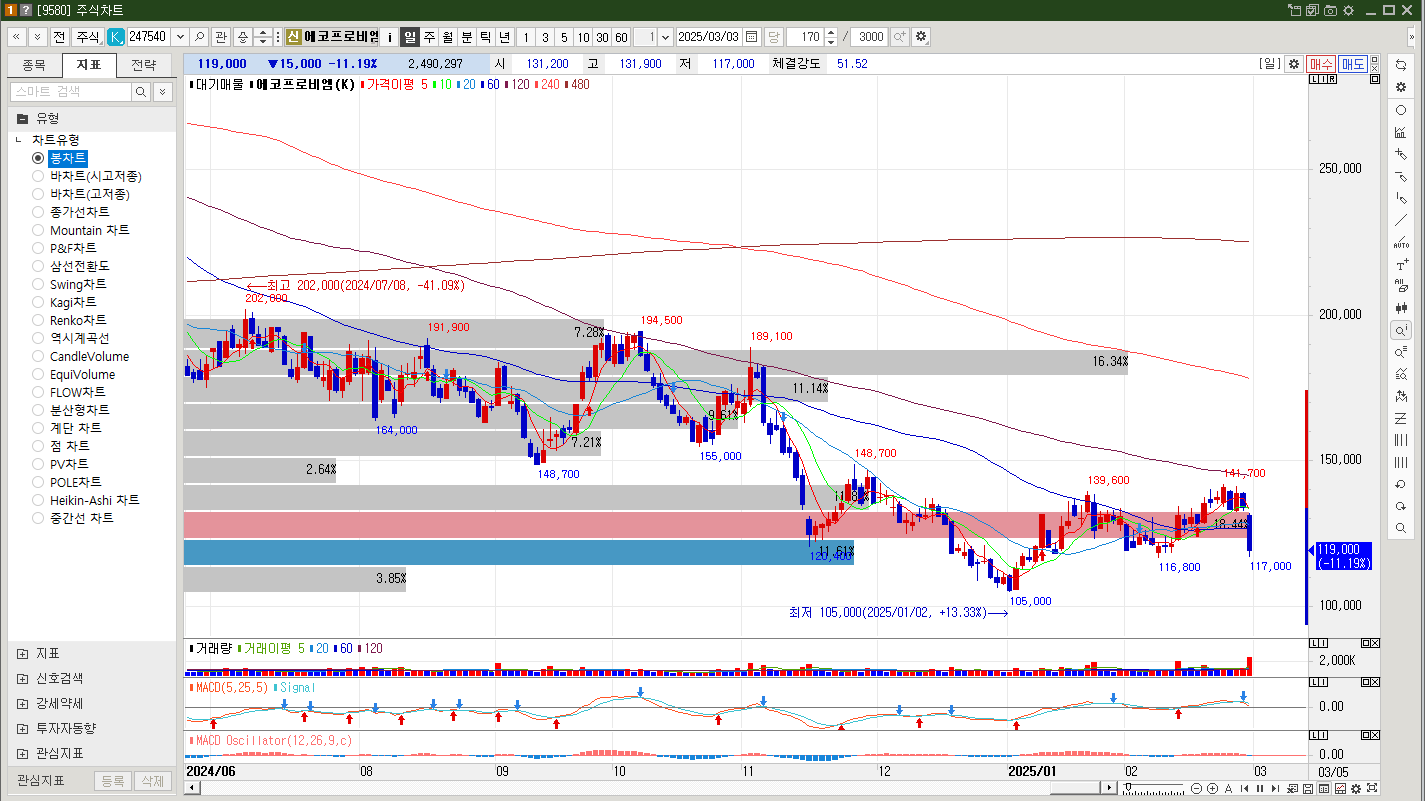This screenshot has width=1425, height=801.
Task: Expand the 지표 section in left panel
Action: coord(23,653)
